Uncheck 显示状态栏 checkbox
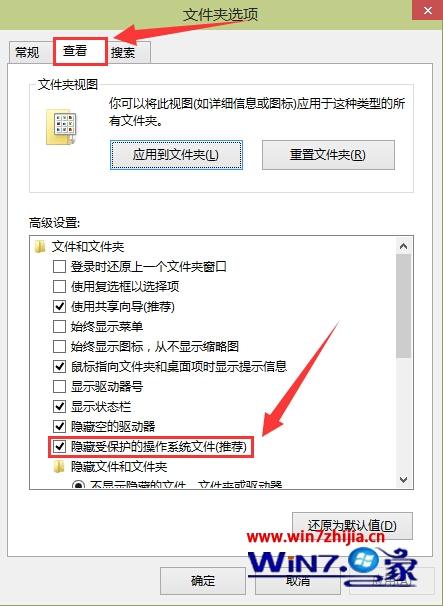 coord(59,407)
